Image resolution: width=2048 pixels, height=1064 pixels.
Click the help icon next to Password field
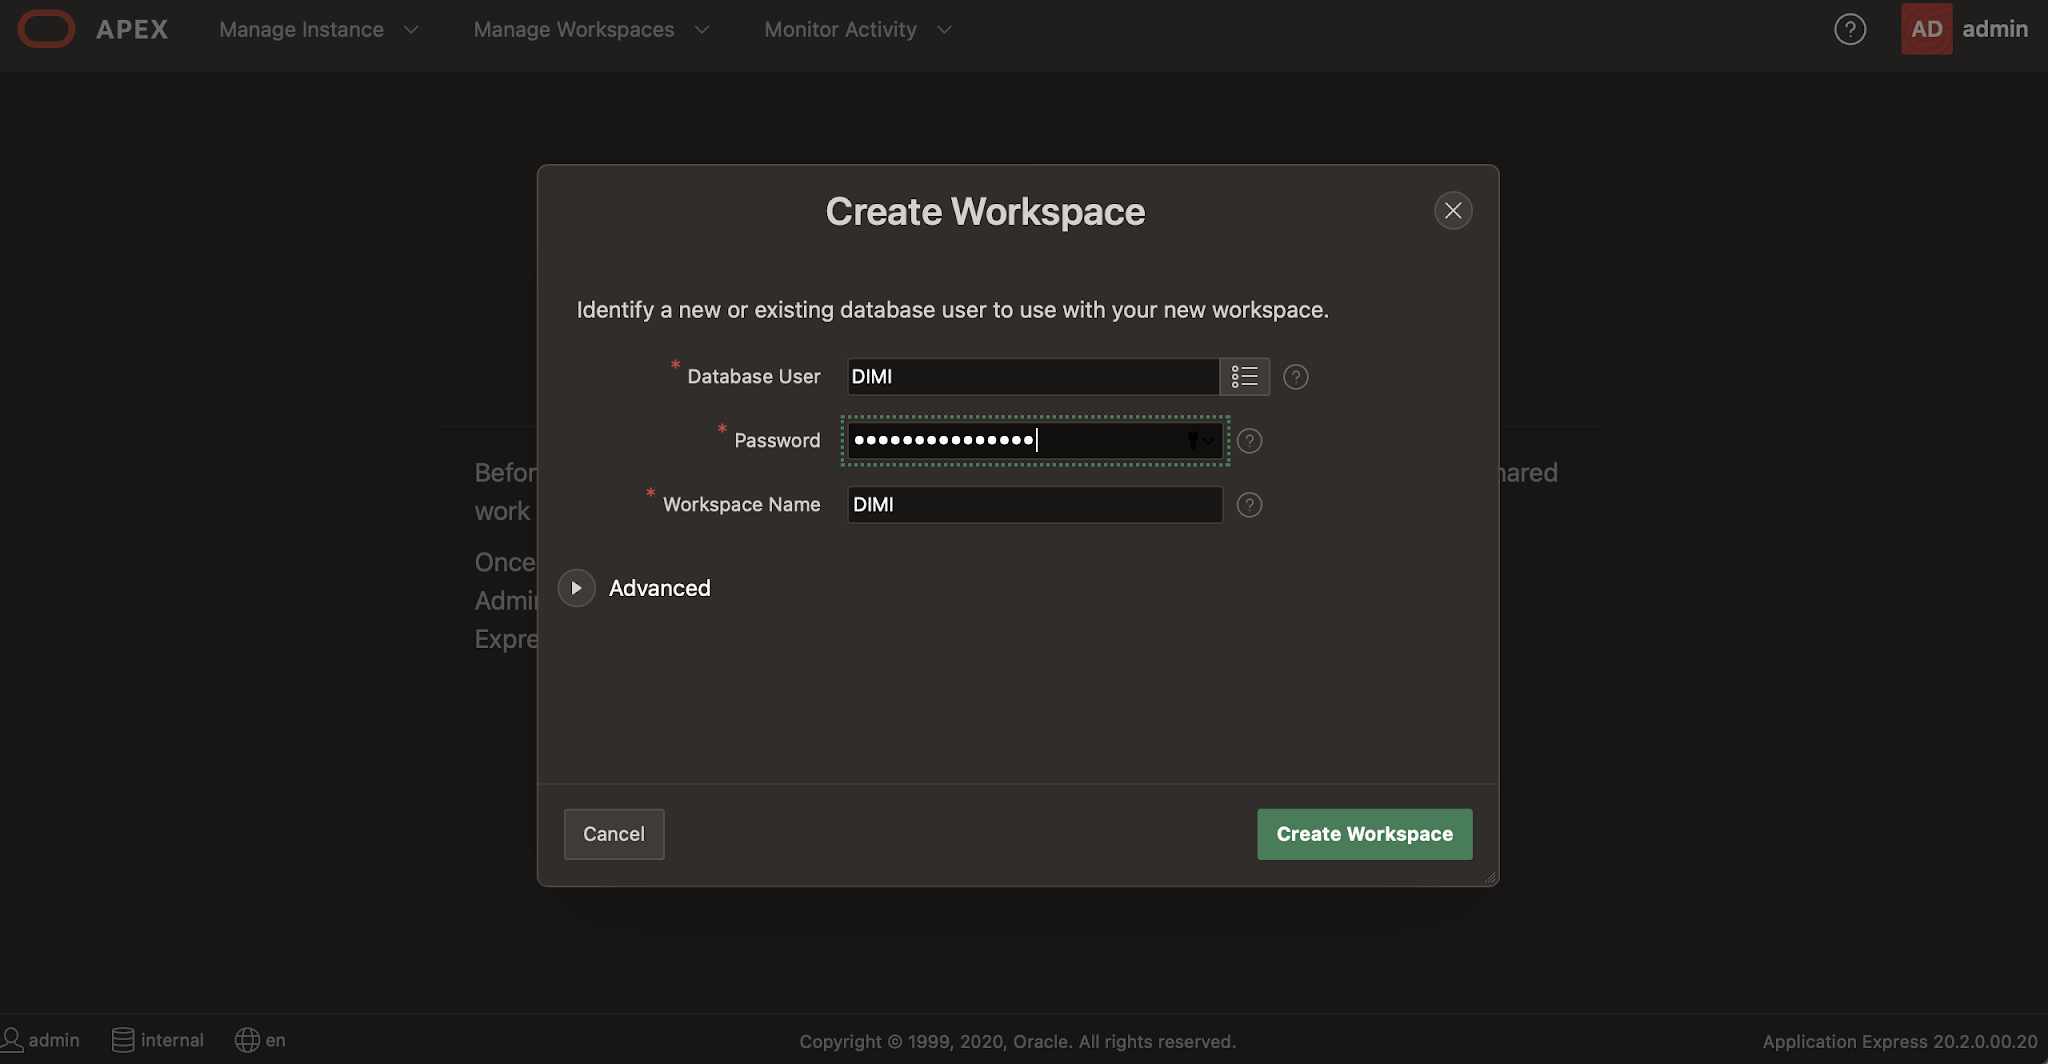coord(1248,440)
